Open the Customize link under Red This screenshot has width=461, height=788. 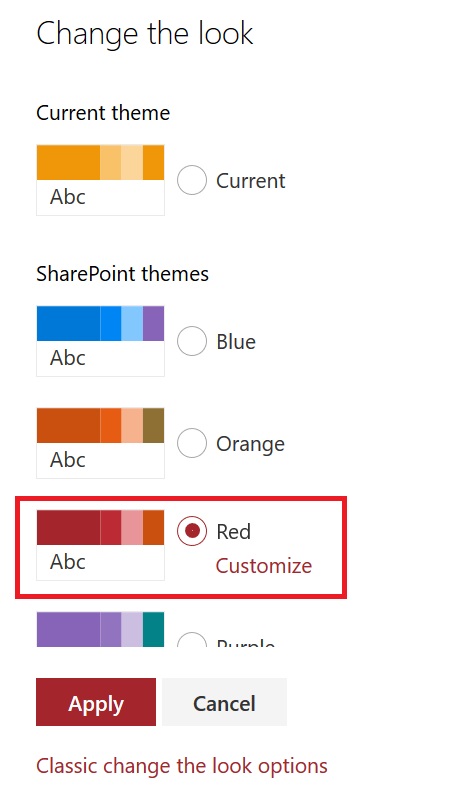(264, 566)
